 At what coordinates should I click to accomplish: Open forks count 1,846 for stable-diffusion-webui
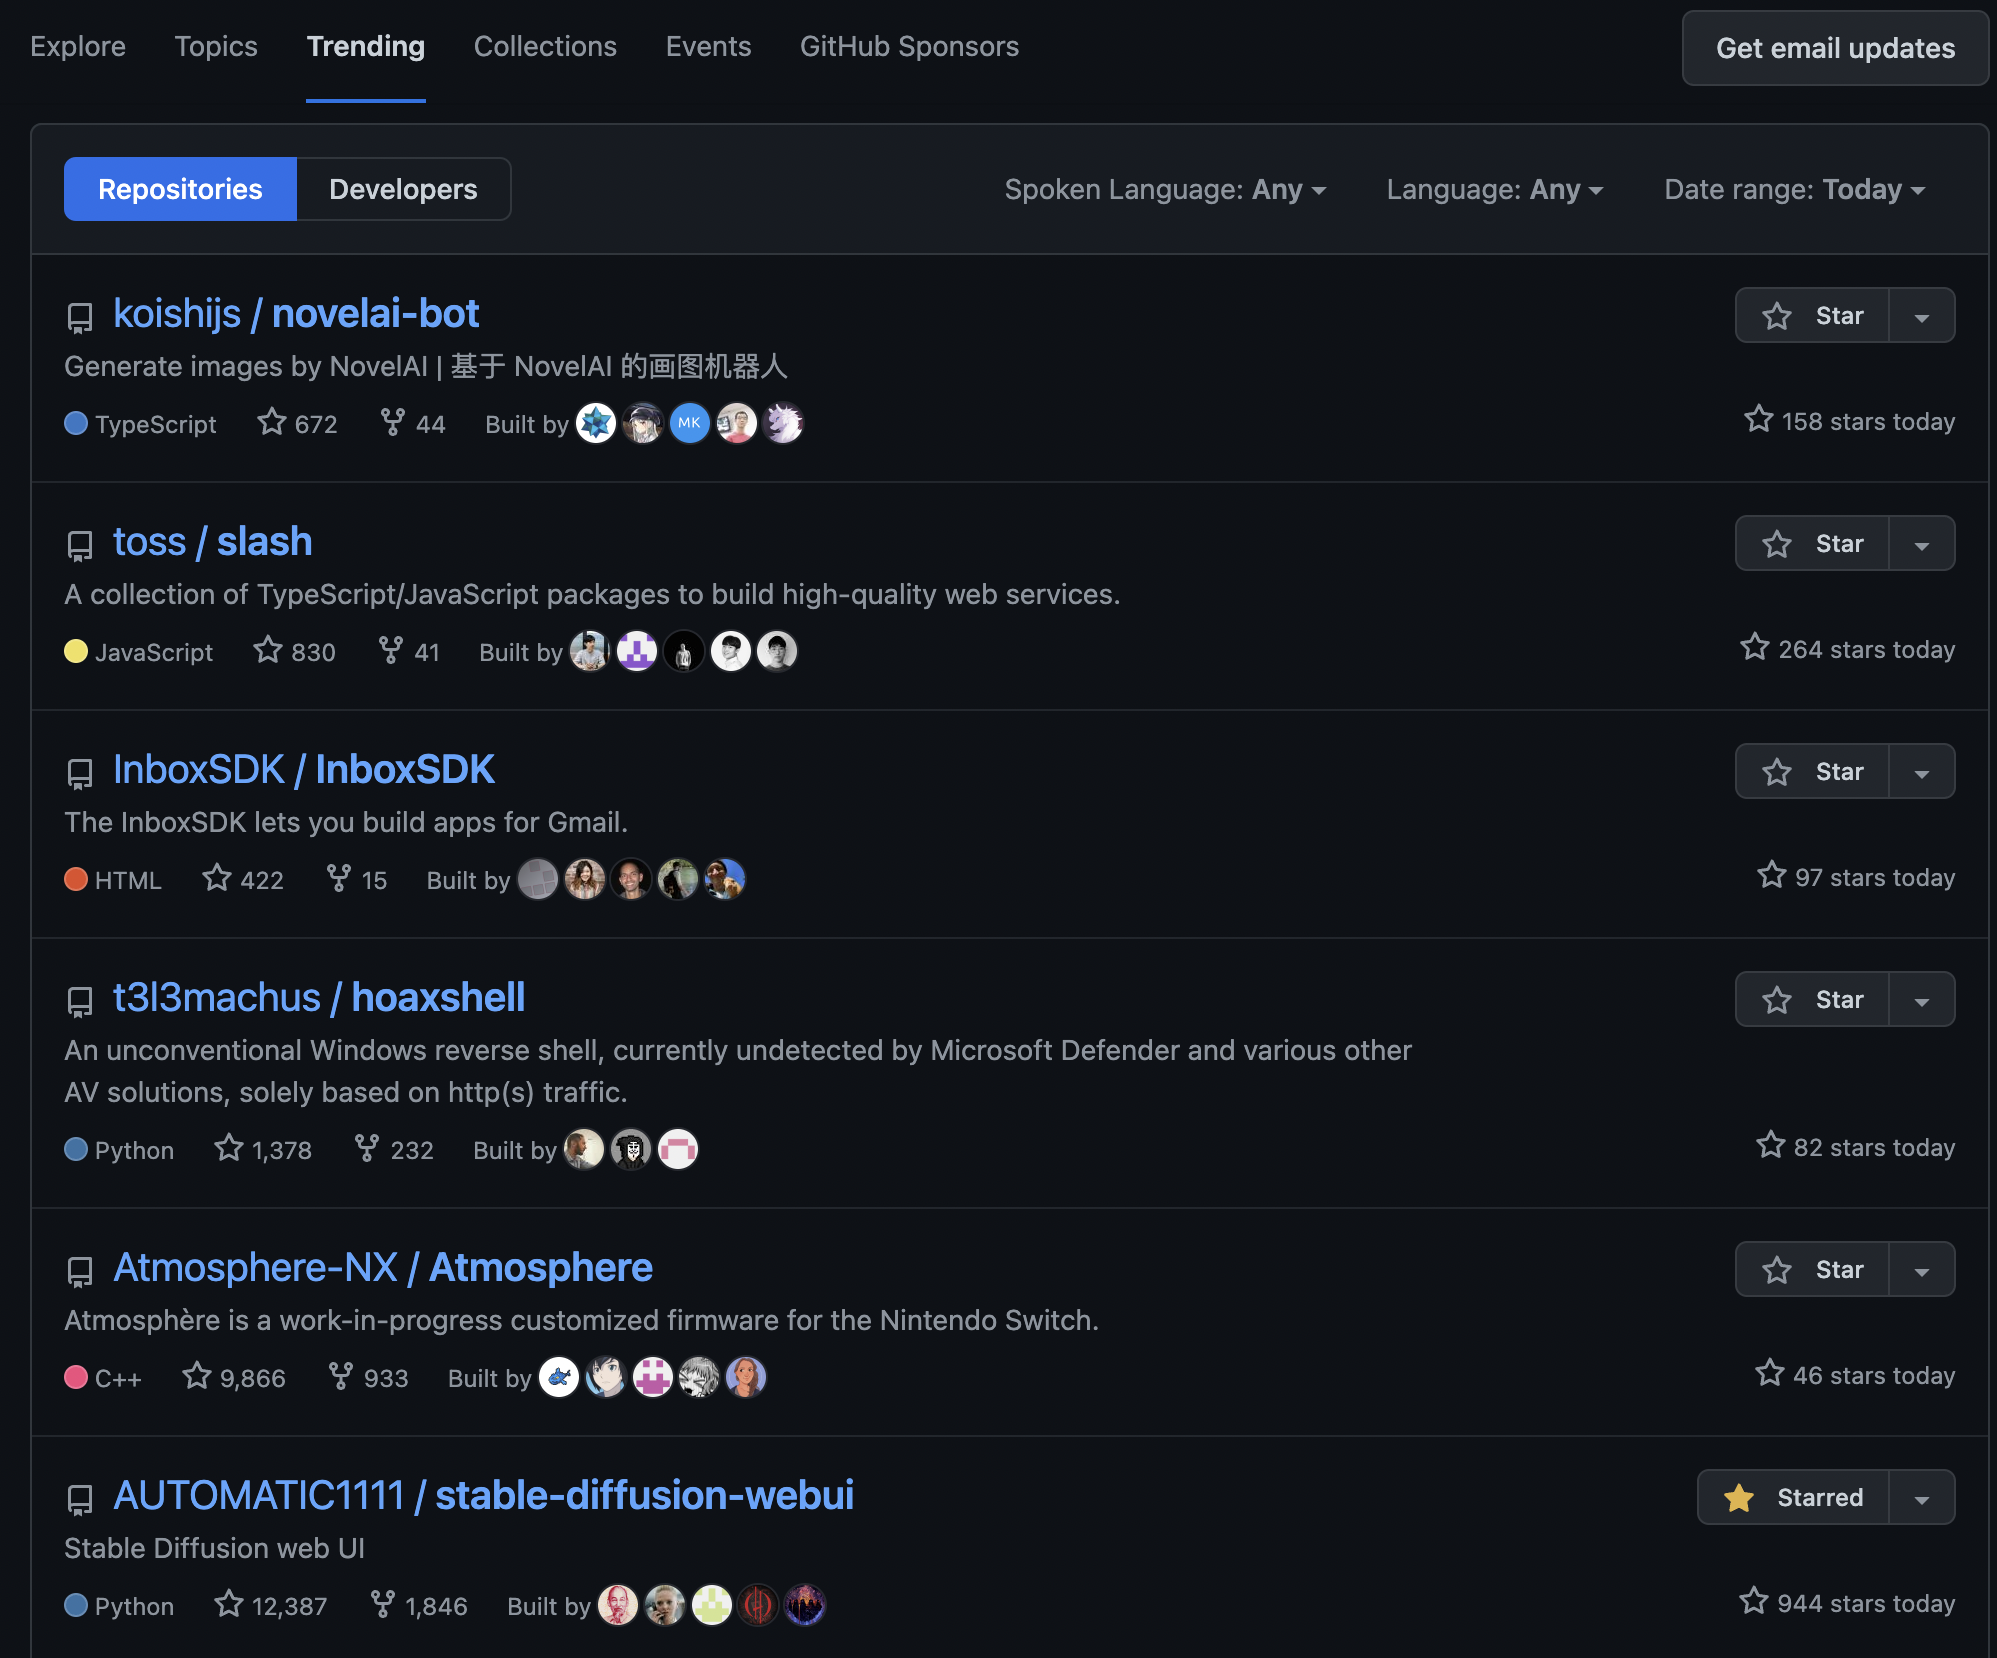point(418,1605)
